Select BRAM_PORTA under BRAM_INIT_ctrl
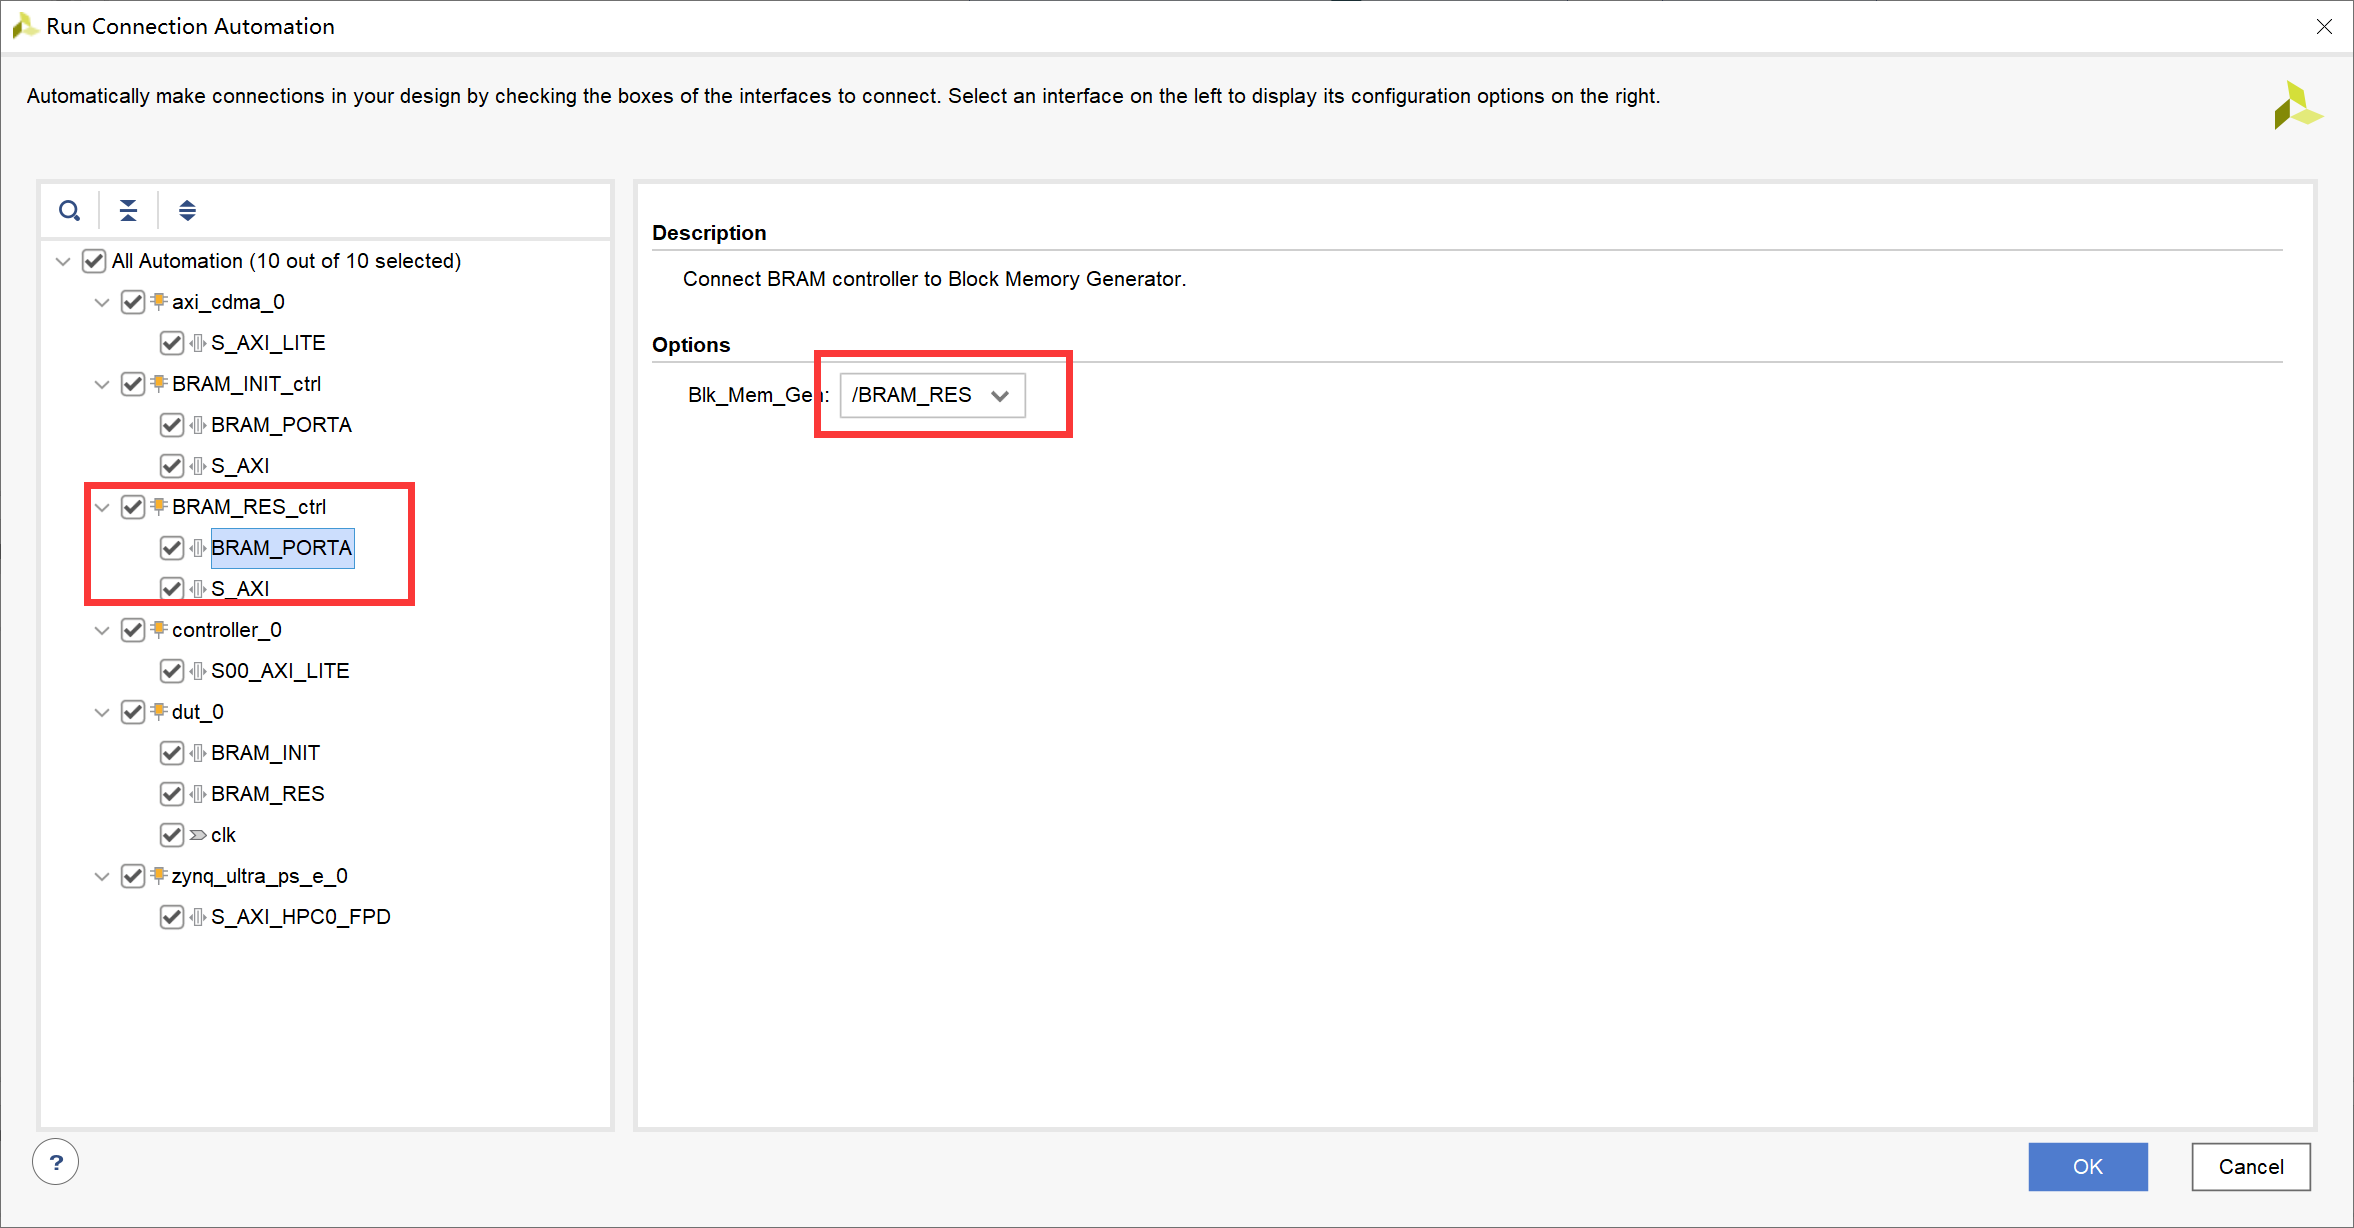The image size is (2354, 1228). 281,425
